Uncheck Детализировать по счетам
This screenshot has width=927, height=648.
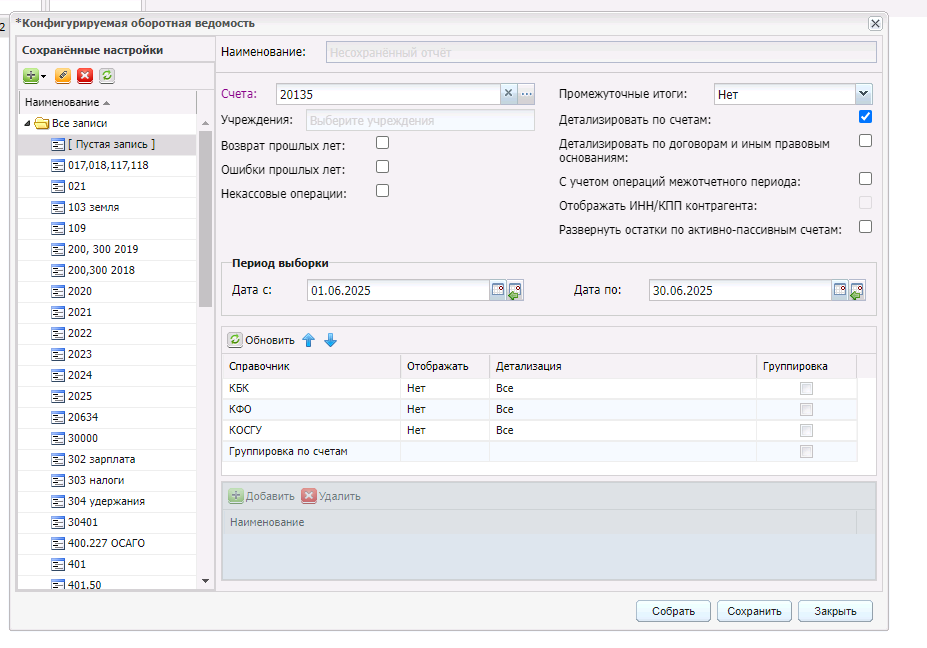click(865, 117)
